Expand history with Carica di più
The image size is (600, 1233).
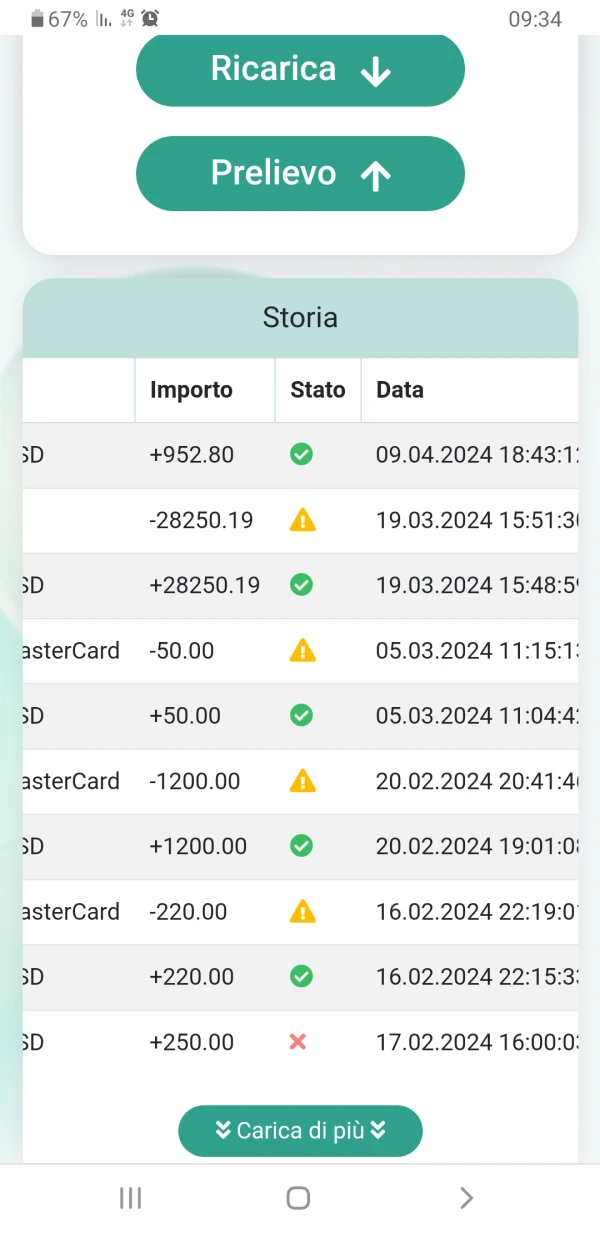(x=300, y=1131)
